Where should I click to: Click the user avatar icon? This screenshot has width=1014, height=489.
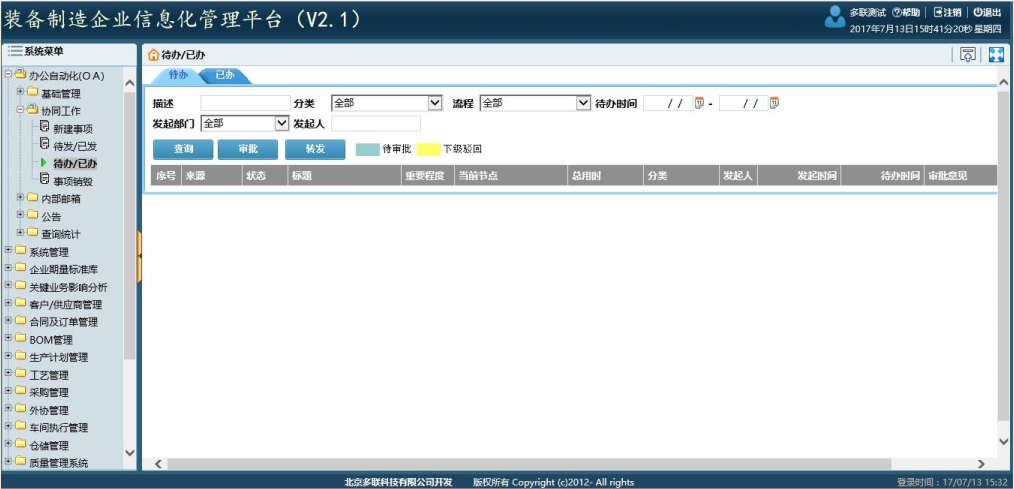pos(834,17)
